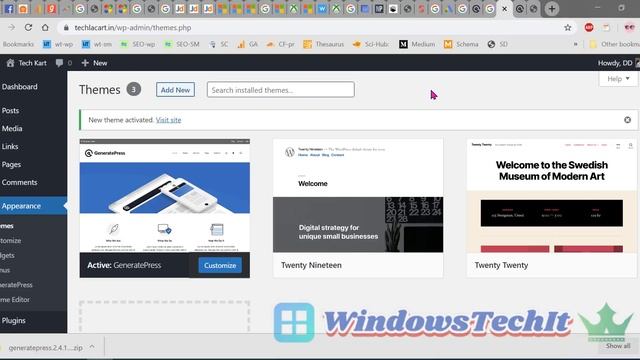Dismiss the theme activated notice

627,120
